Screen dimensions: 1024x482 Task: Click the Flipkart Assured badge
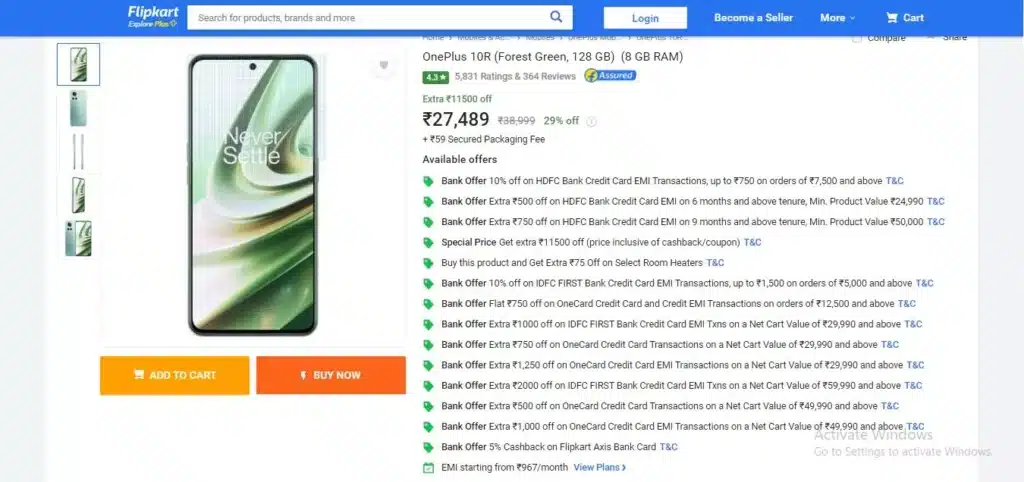[610, 76]
